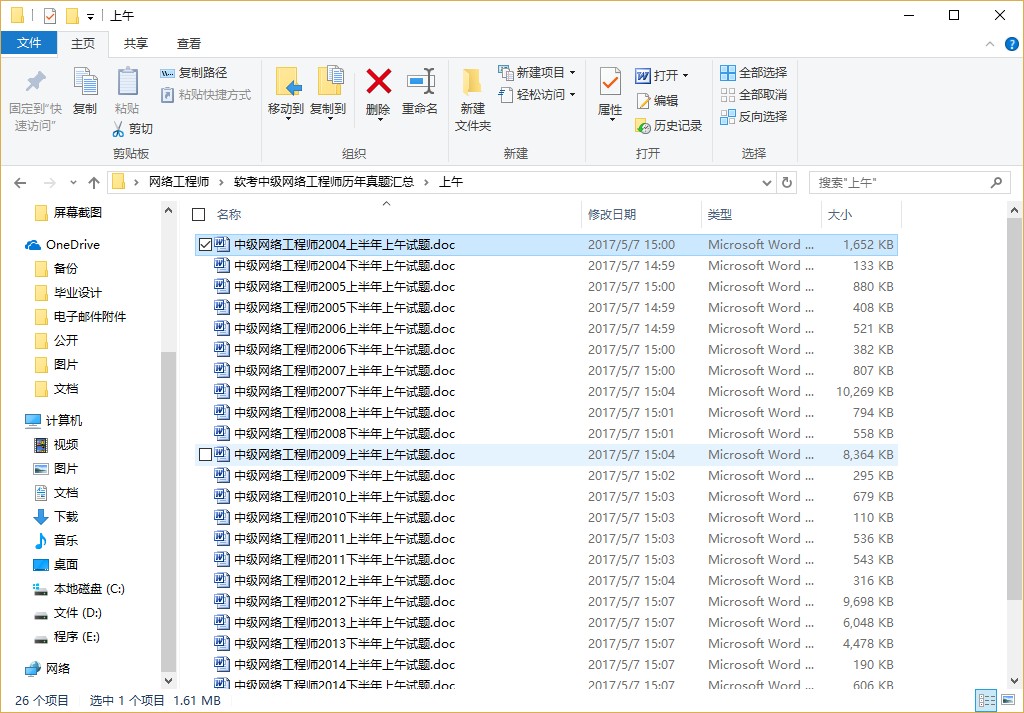Open the recent locations dropdown arrow
This screenshot has width=1024, height=713.
73,183
